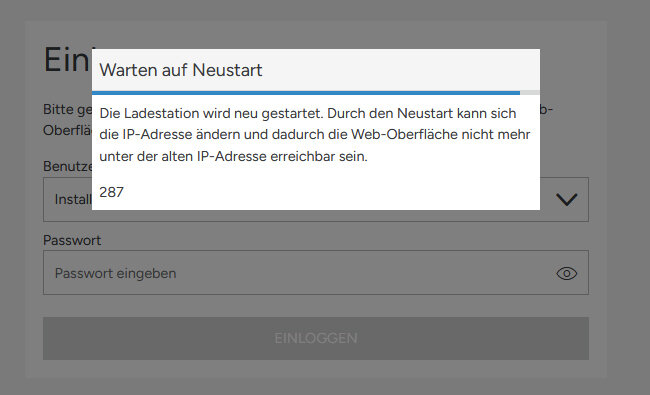Click the restart progress bar
The width and height of the screenshot is (650, 395).
tap(316, 93)
